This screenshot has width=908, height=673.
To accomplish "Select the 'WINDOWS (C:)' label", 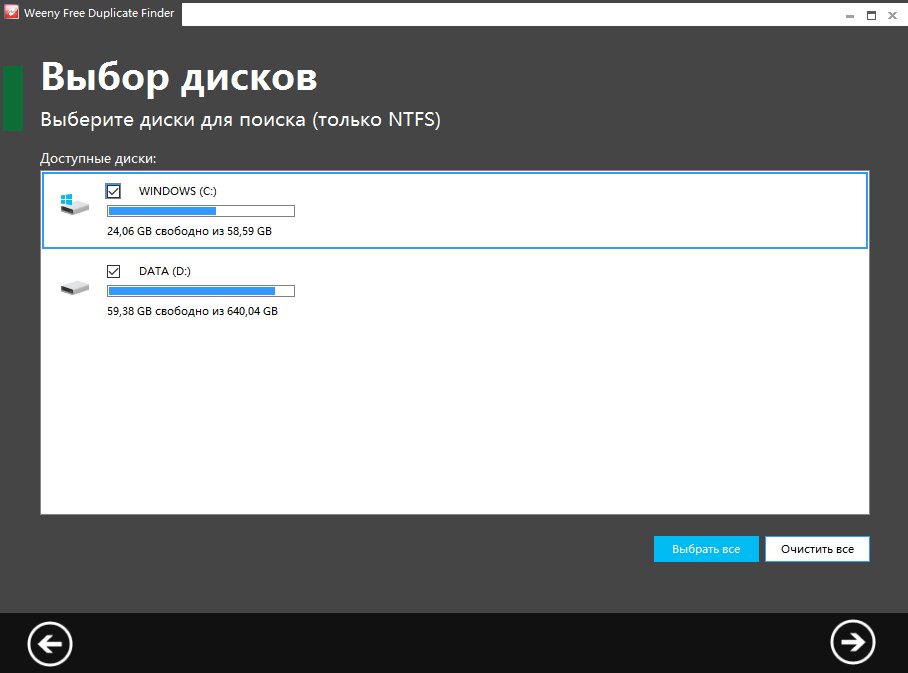I will 178,191.
